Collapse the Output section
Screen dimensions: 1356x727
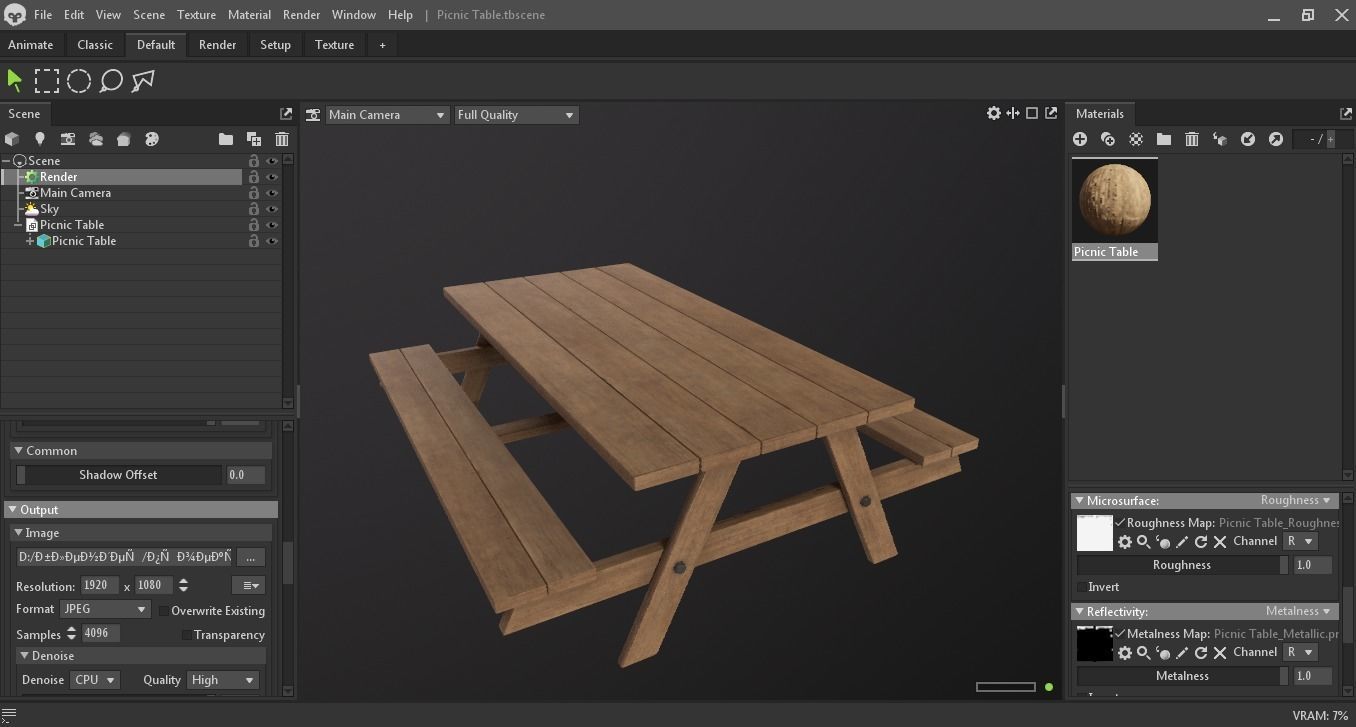(x=12, y=510)
